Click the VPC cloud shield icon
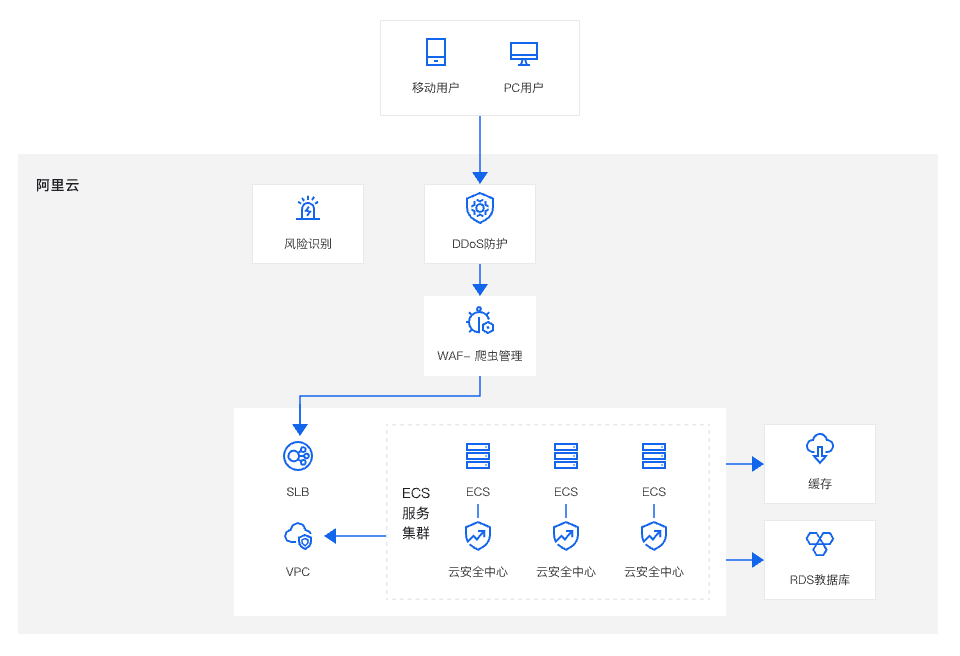 (298, 536)
